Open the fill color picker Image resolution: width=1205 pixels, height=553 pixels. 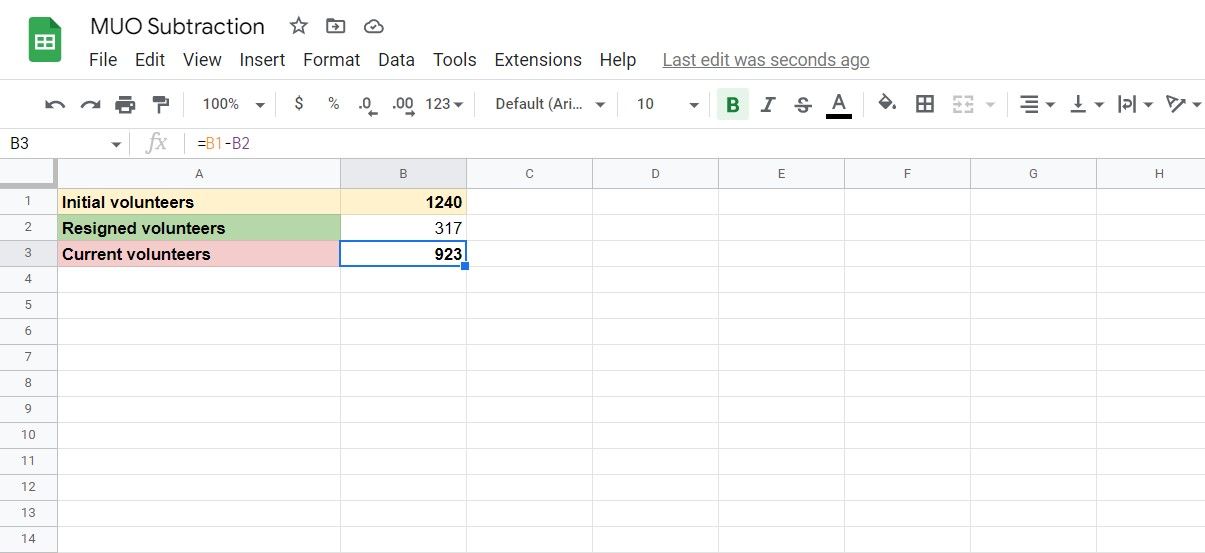887,103
